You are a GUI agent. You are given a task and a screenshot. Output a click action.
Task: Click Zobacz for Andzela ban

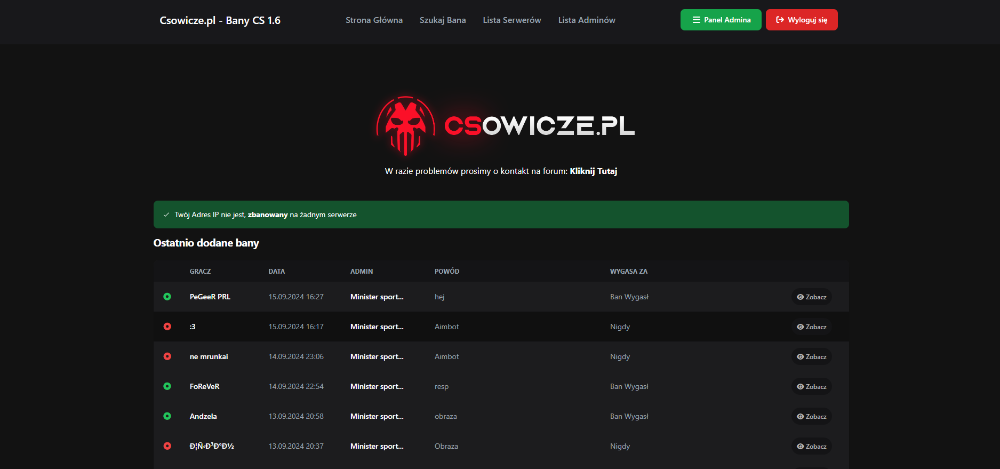811,417
